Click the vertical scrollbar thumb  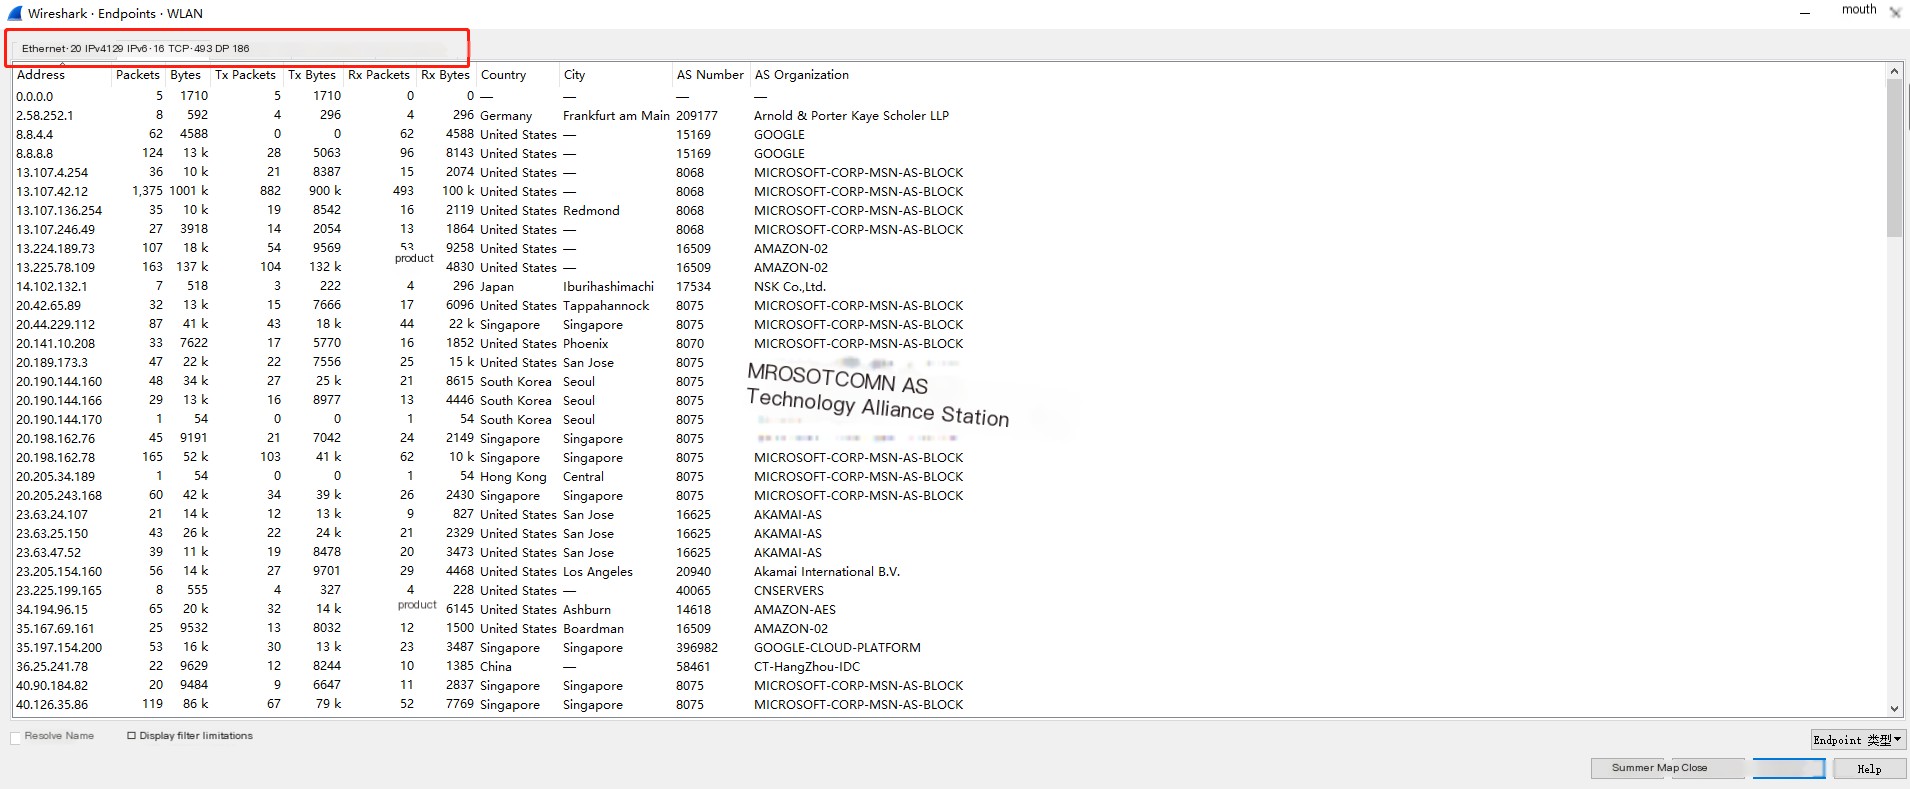coord(1894,158)
